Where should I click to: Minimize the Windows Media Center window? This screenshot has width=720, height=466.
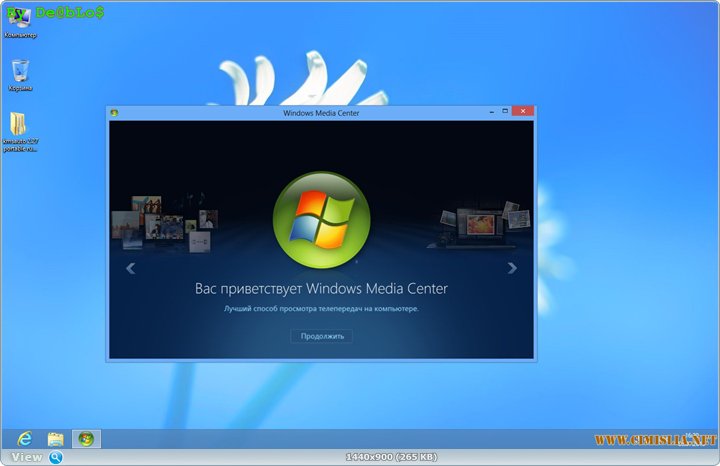pos(491,112)
